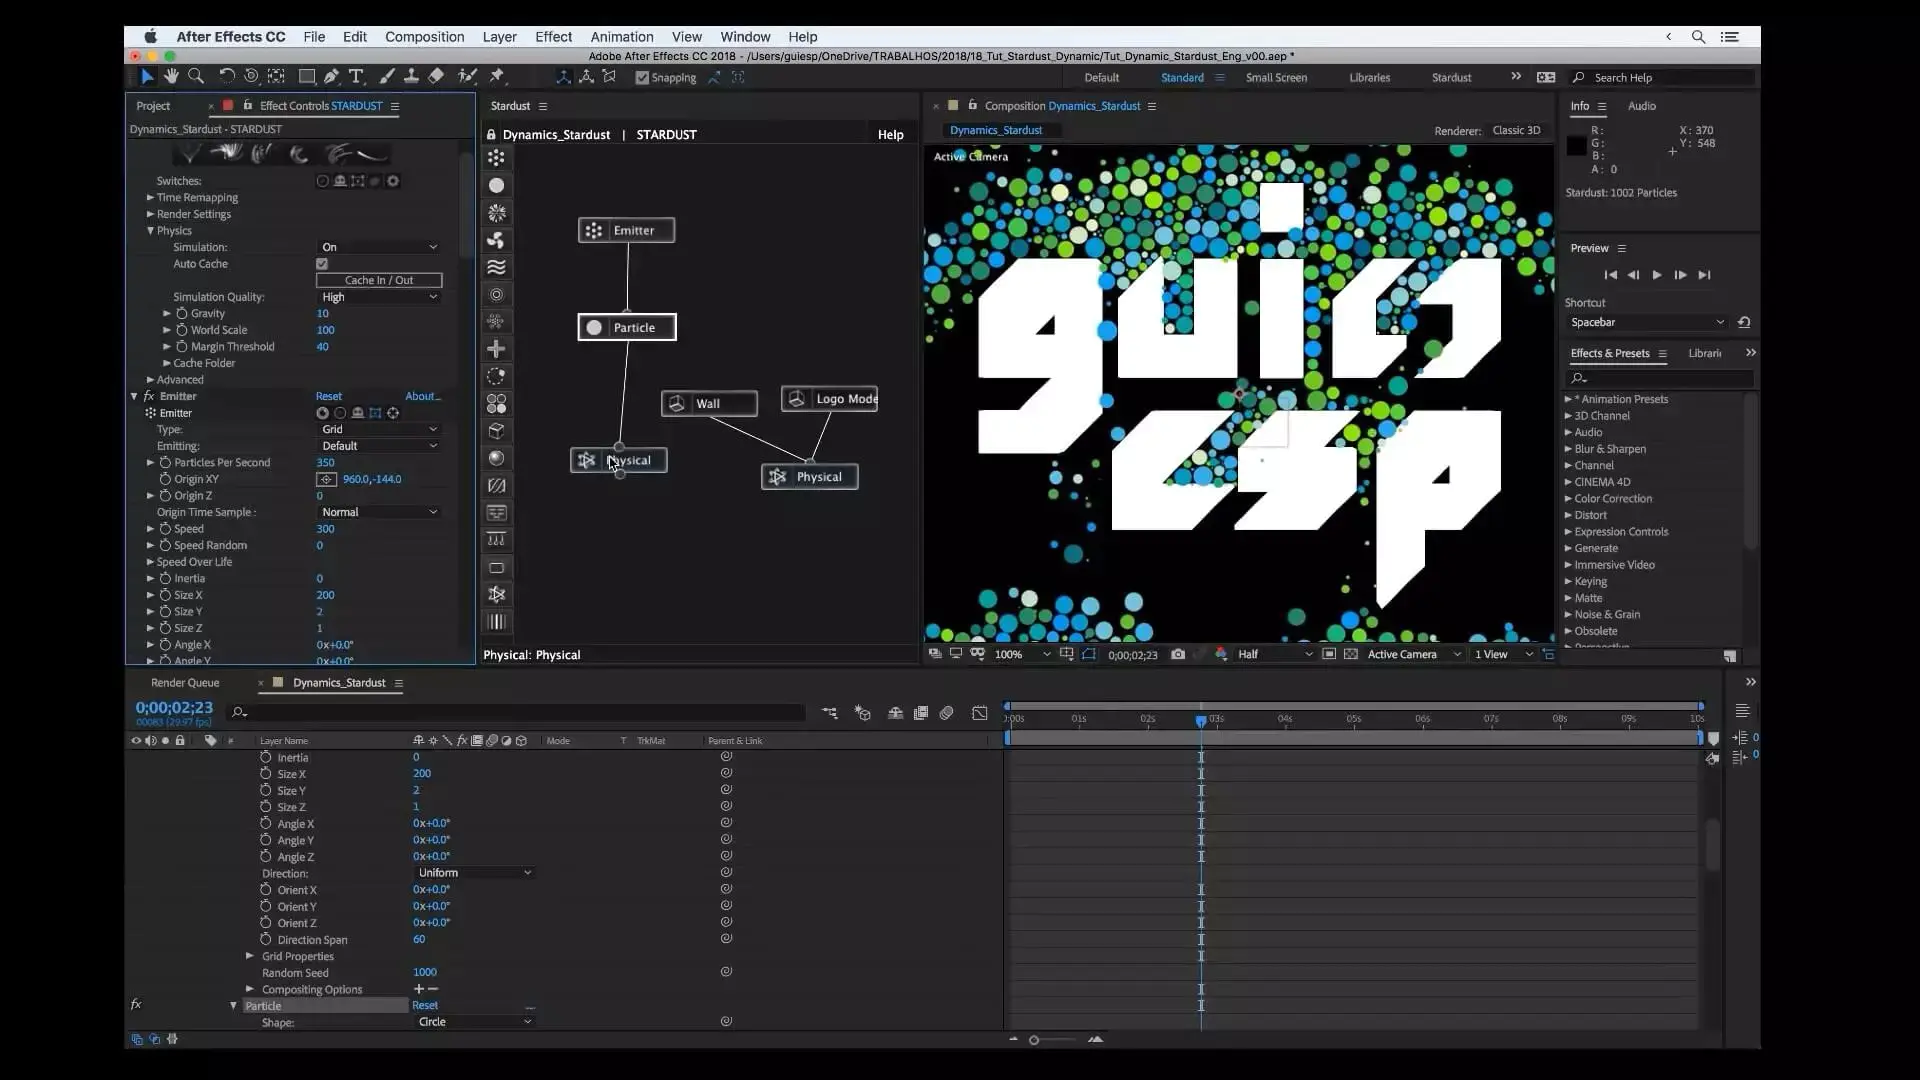Click the timeline layer search field
Image resolution: width=1920 pixels, height=1080 pixels.
pos(516,712)
